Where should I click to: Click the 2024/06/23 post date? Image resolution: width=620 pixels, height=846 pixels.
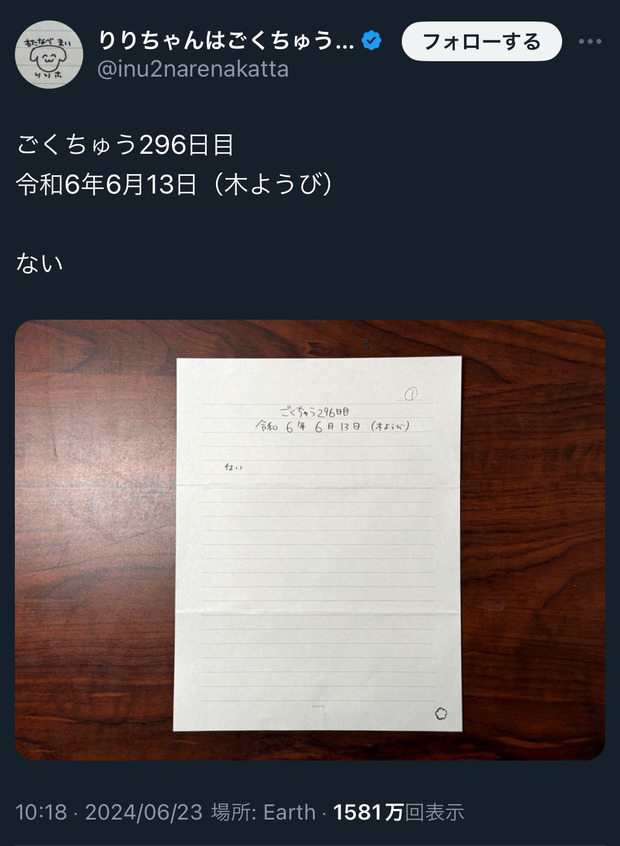coord(144,812)
